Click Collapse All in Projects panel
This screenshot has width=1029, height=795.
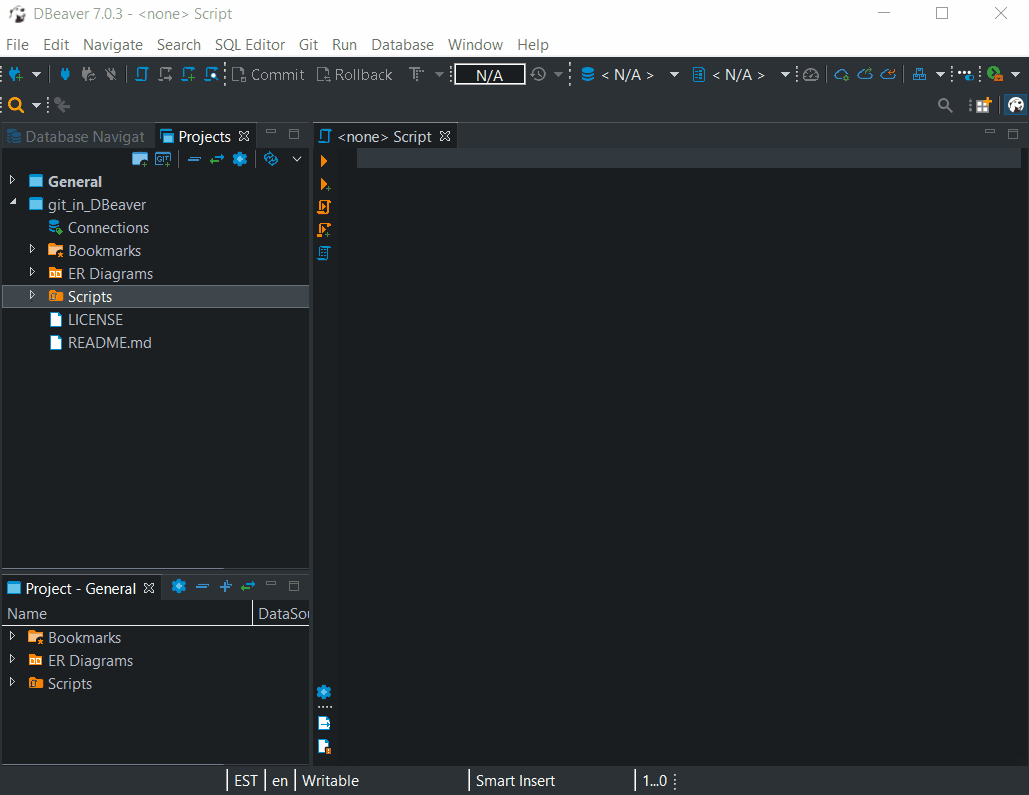coord(194,159)
